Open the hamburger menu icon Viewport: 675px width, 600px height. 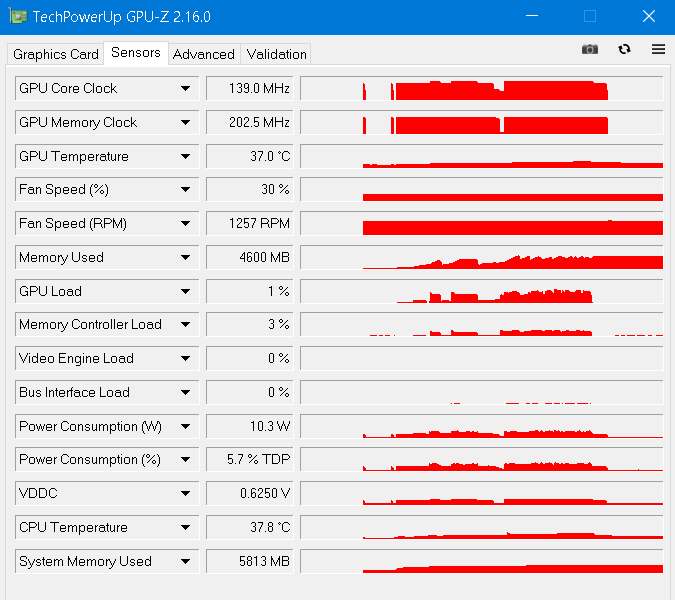click(658, 49)
